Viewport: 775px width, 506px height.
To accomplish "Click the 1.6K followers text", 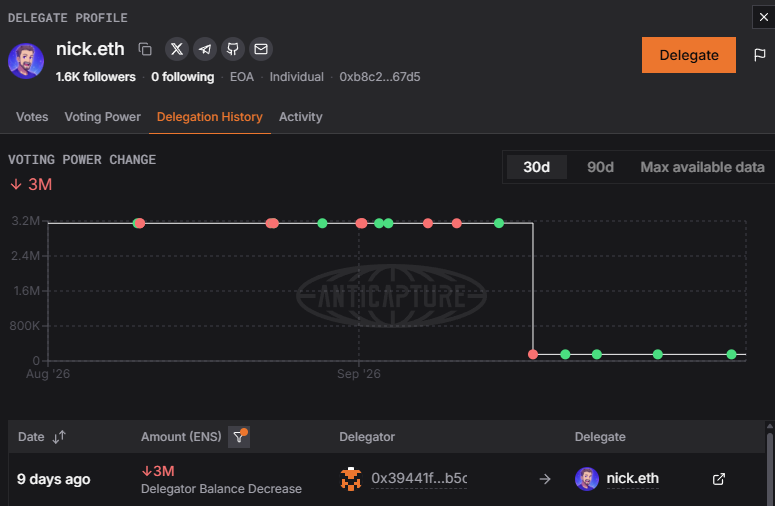I will point(95,77).
